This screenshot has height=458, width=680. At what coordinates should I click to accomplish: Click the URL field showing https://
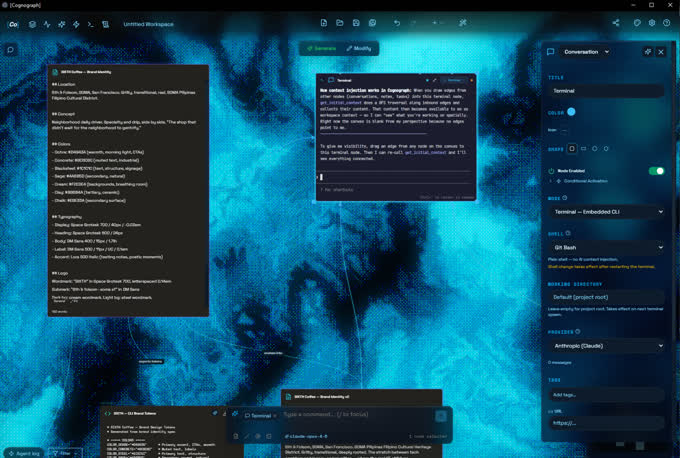606,423
